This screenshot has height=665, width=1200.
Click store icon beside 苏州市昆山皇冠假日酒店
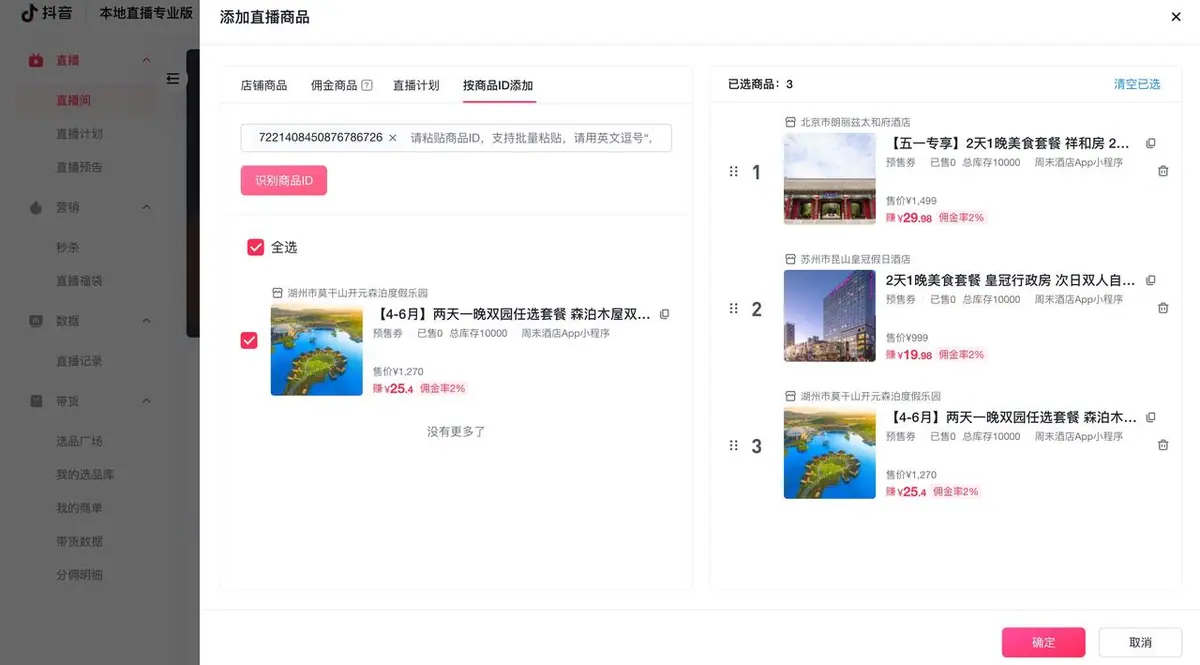(790, 259)
